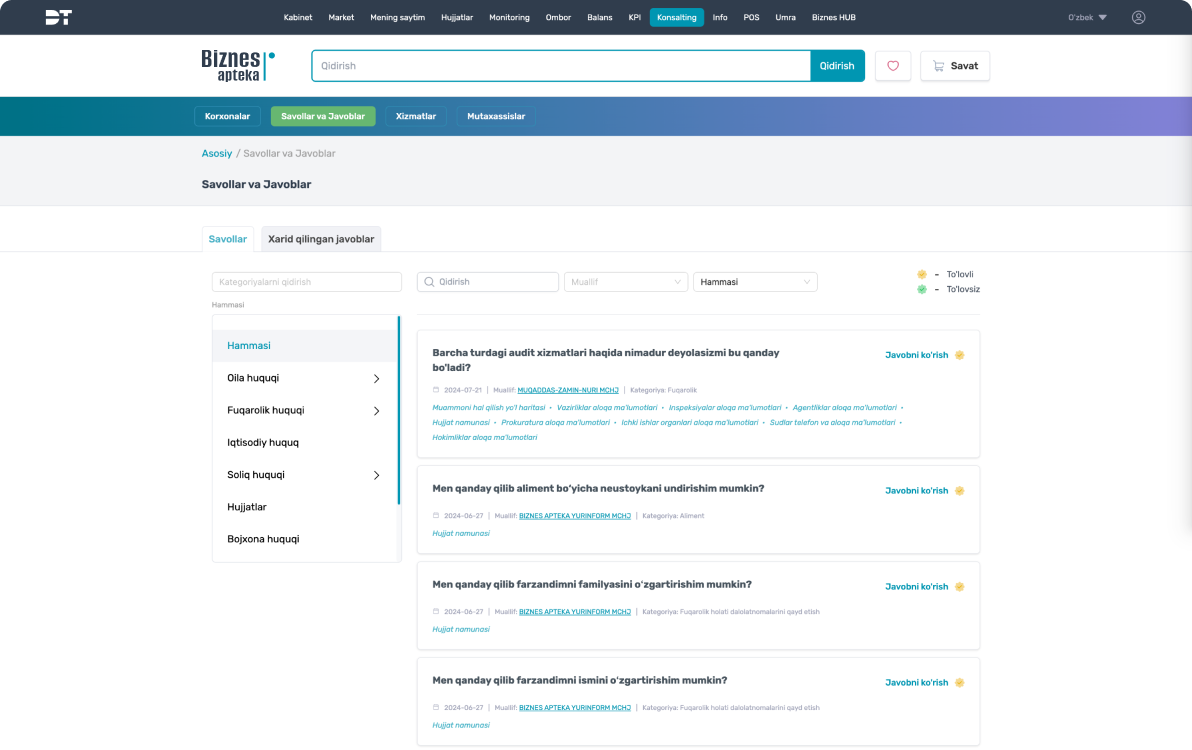Select Iqtisodiy huquq in category list

point(263,442)
